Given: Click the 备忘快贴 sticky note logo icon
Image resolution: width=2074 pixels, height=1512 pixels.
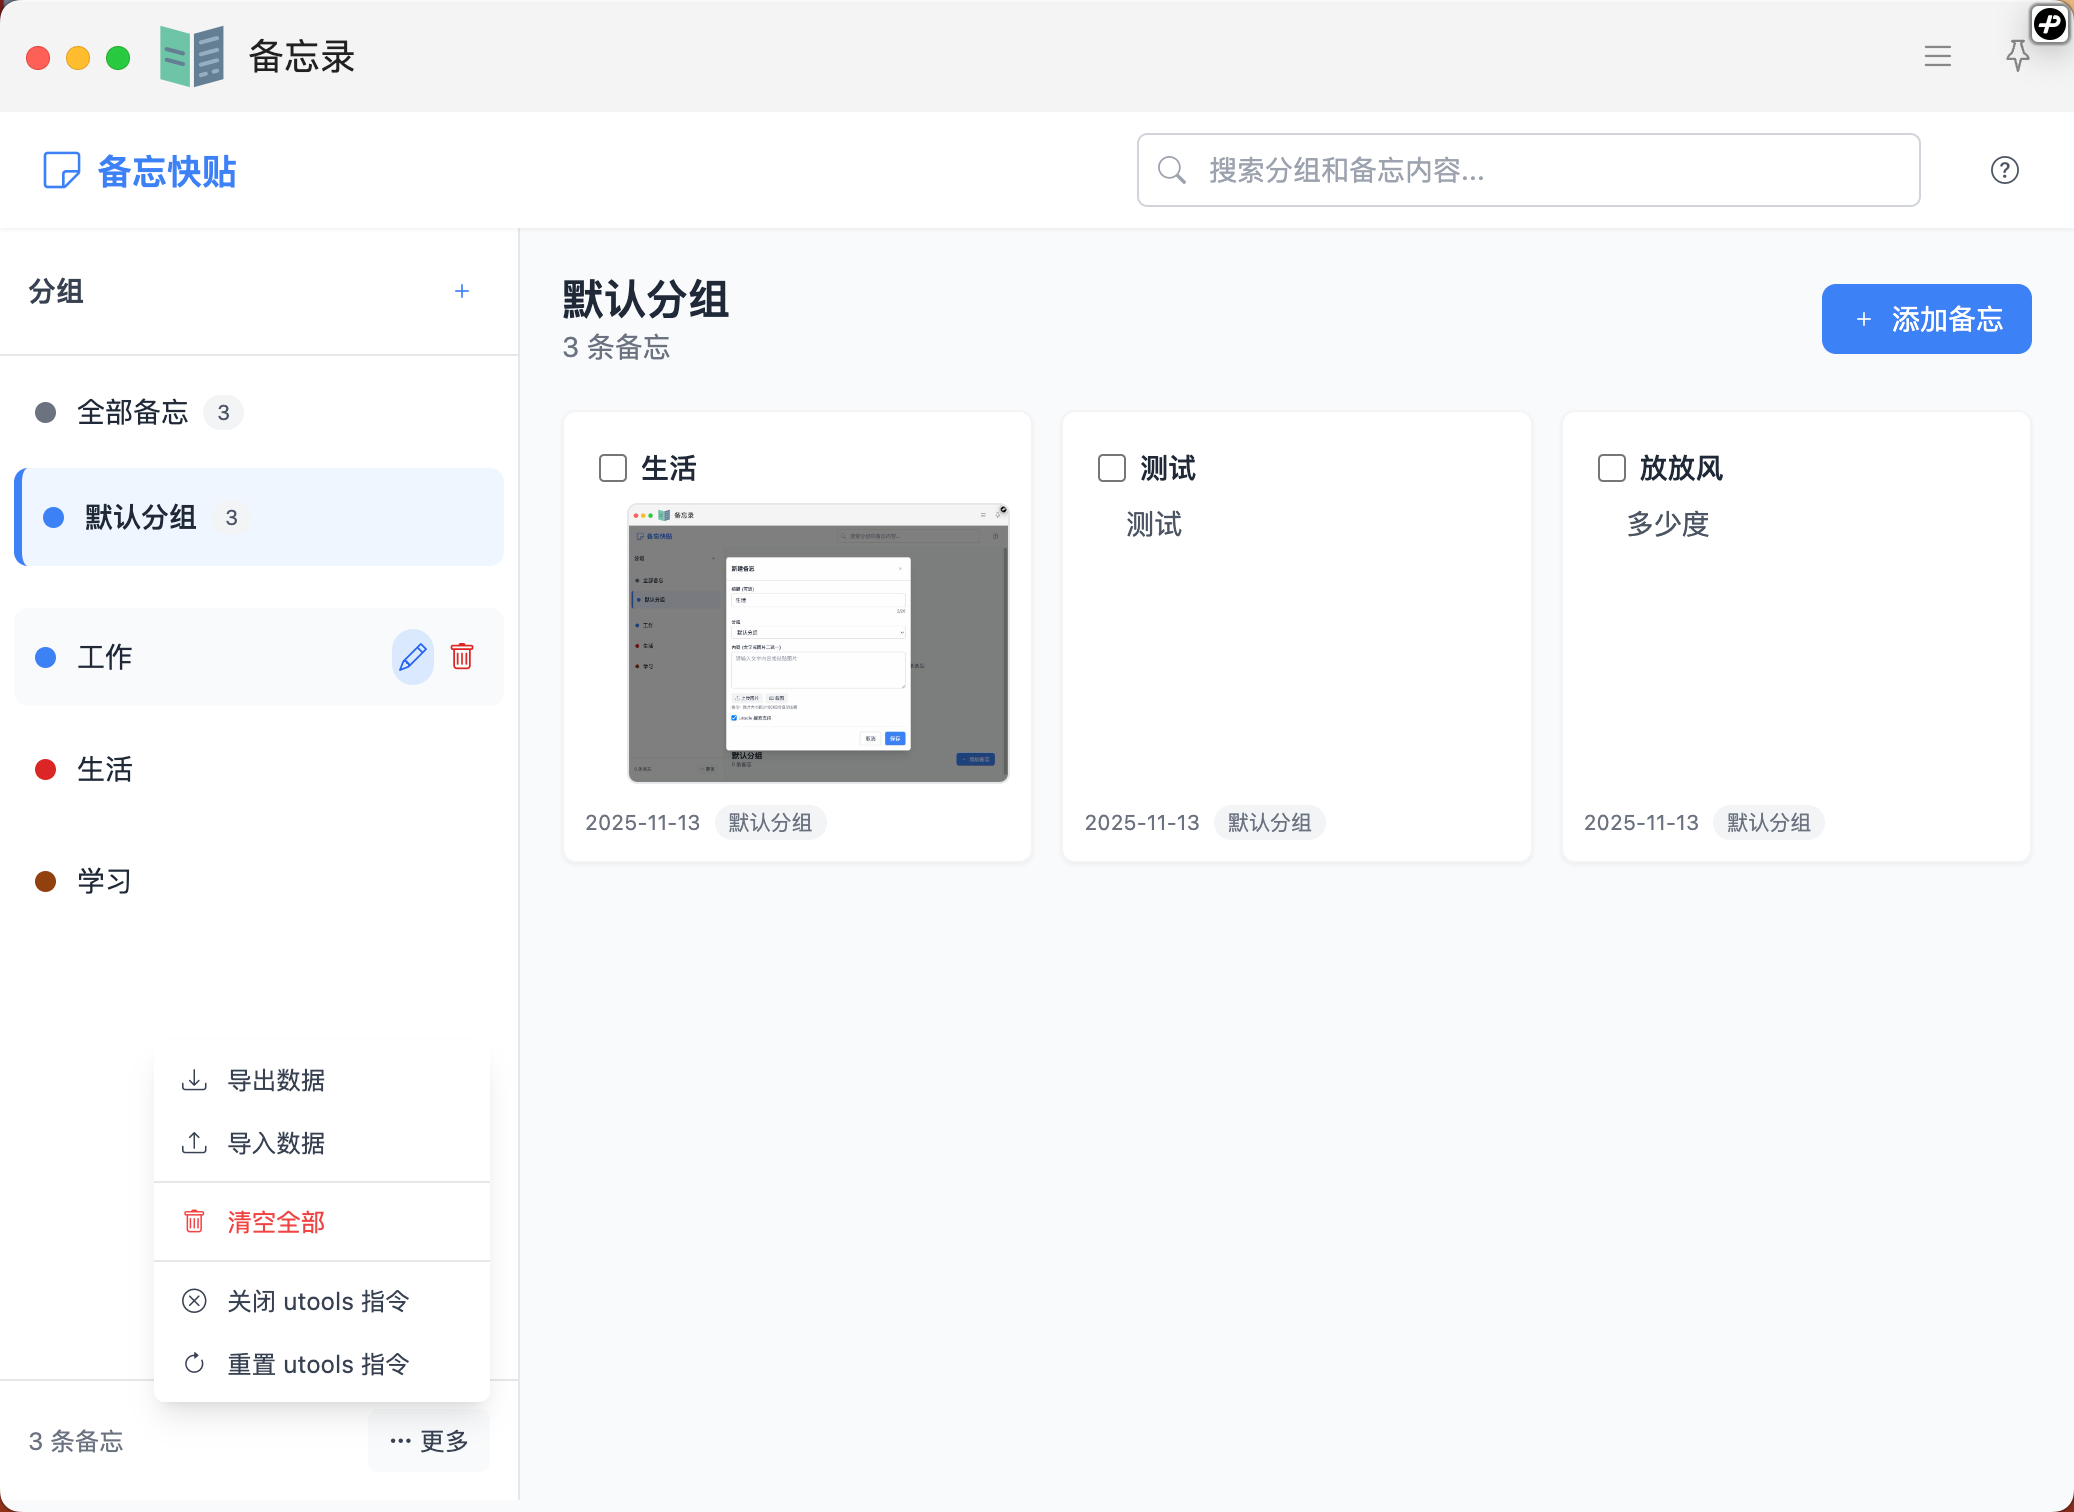Looking at the screenshot, I should tap(61, 170).
